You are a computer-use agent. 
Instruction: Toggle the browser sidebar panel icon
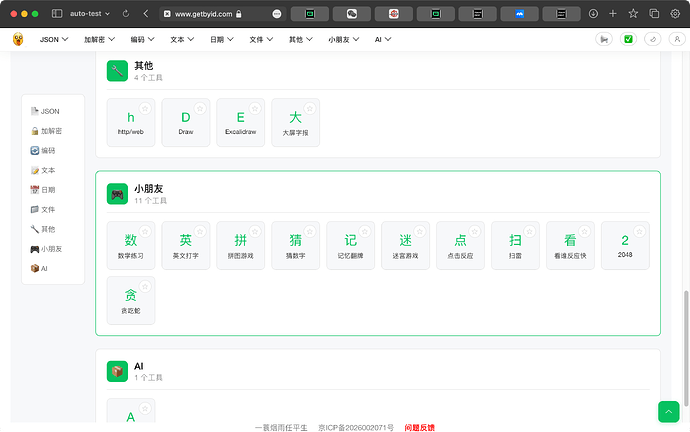[x=57, y=14]
